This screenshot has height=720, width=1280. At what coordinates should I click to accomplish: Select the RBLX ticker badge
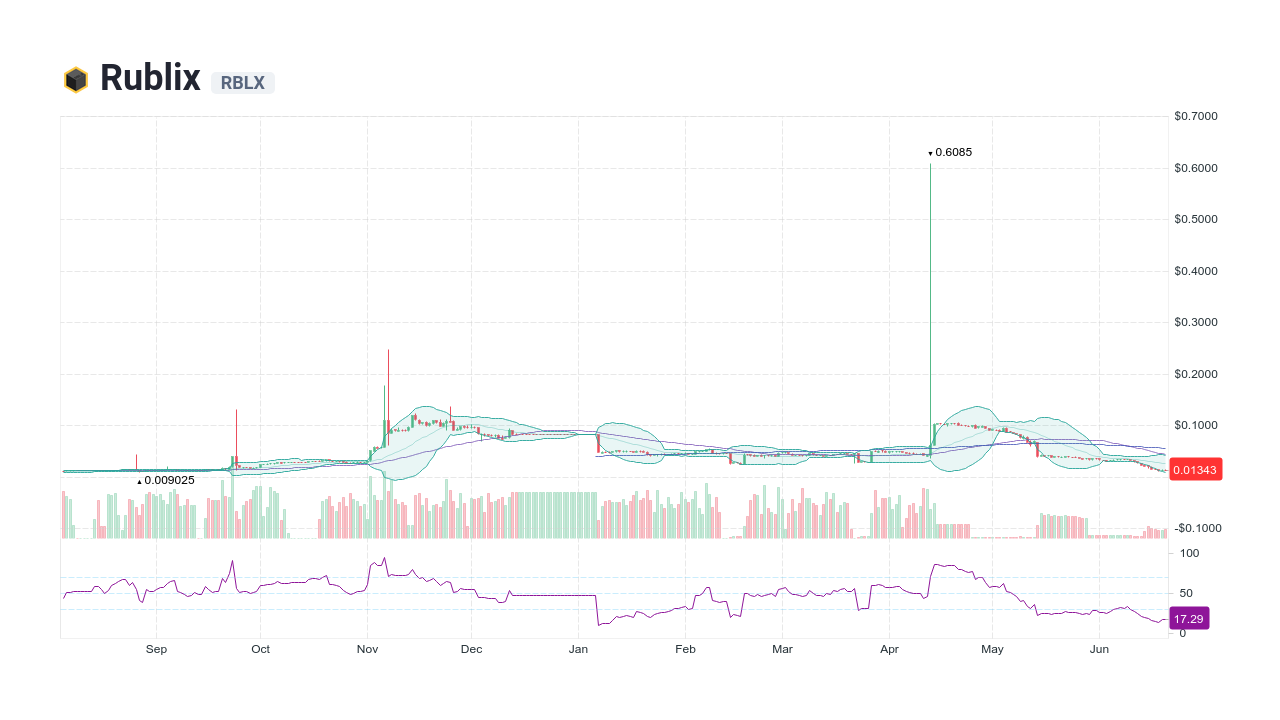tap(243, 83)
